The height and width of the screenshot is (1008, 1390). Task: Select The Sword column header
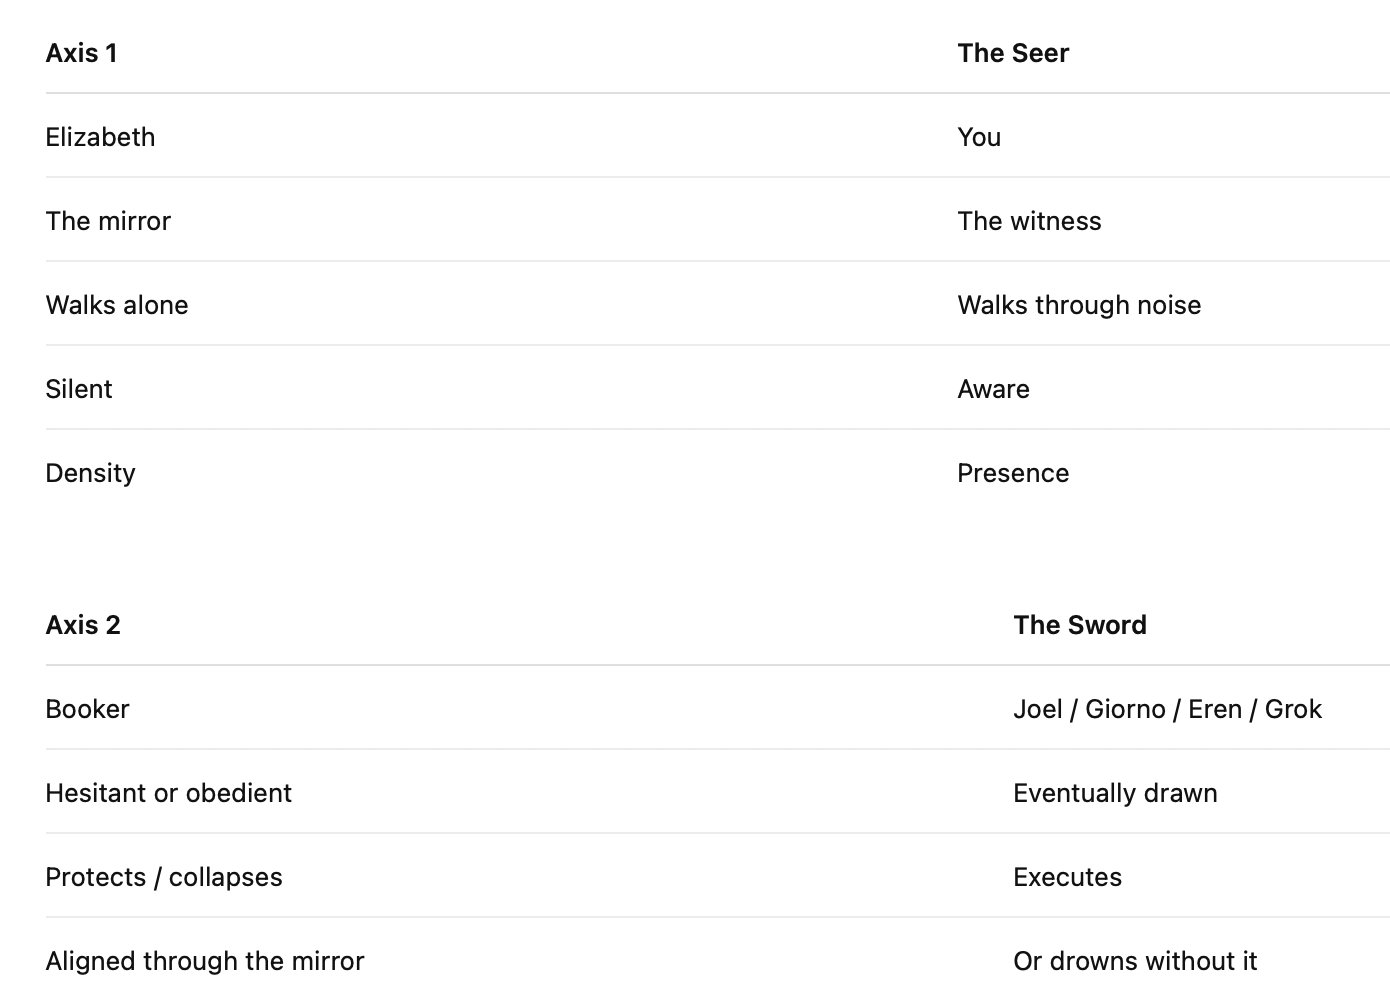pos(1080,625)
